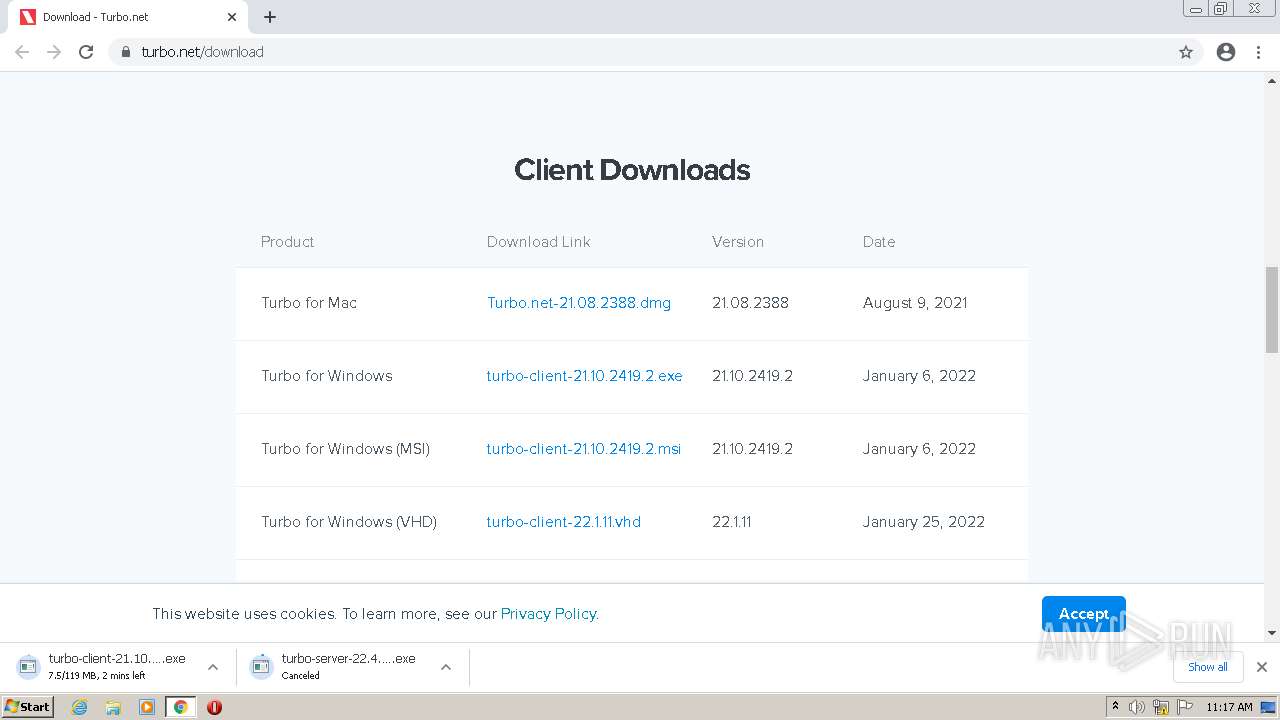Download Turbo.net-21.08.2388.dmg
This screenshot has height=720, width=1280.
[579, 303]
